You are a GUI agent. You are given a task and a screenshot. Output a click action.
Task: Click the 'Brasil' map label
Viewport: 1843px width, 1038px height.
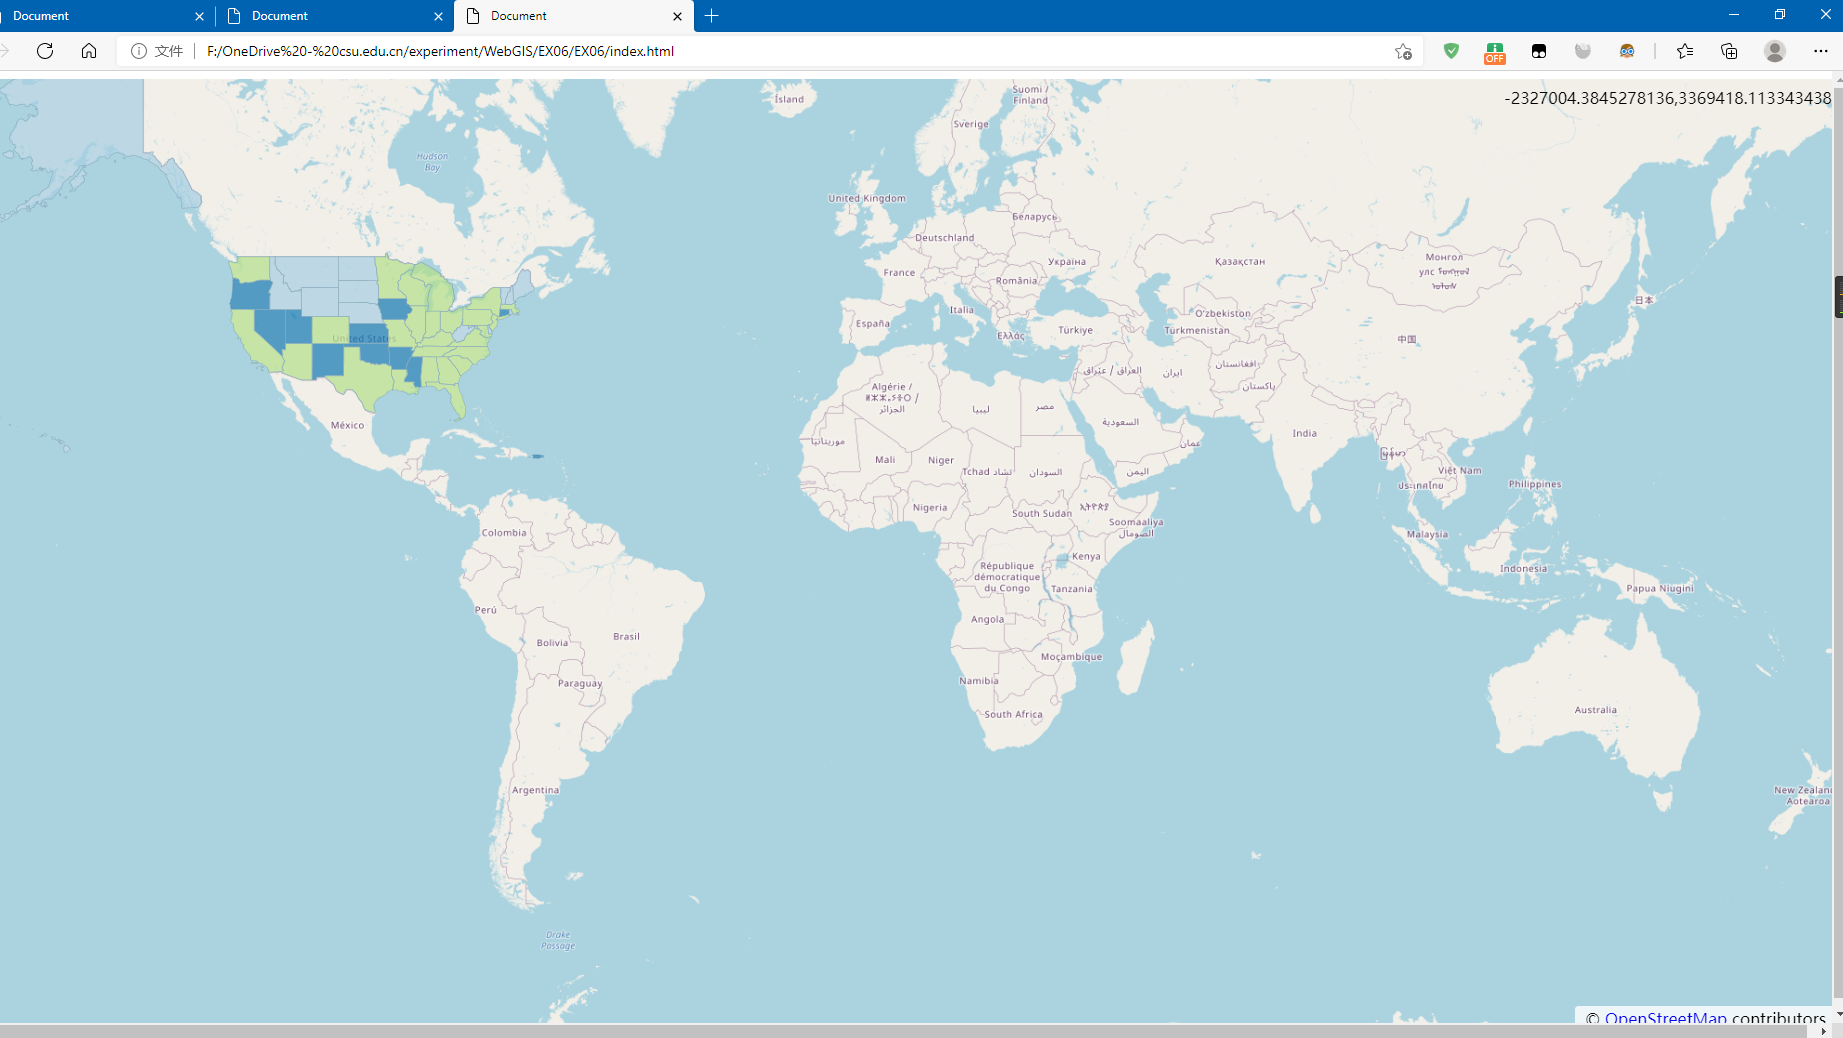coord(626,636)
